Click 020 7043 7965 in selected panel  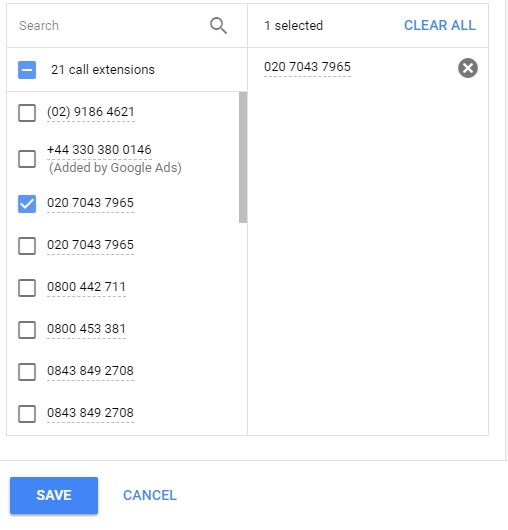[307, 67]
